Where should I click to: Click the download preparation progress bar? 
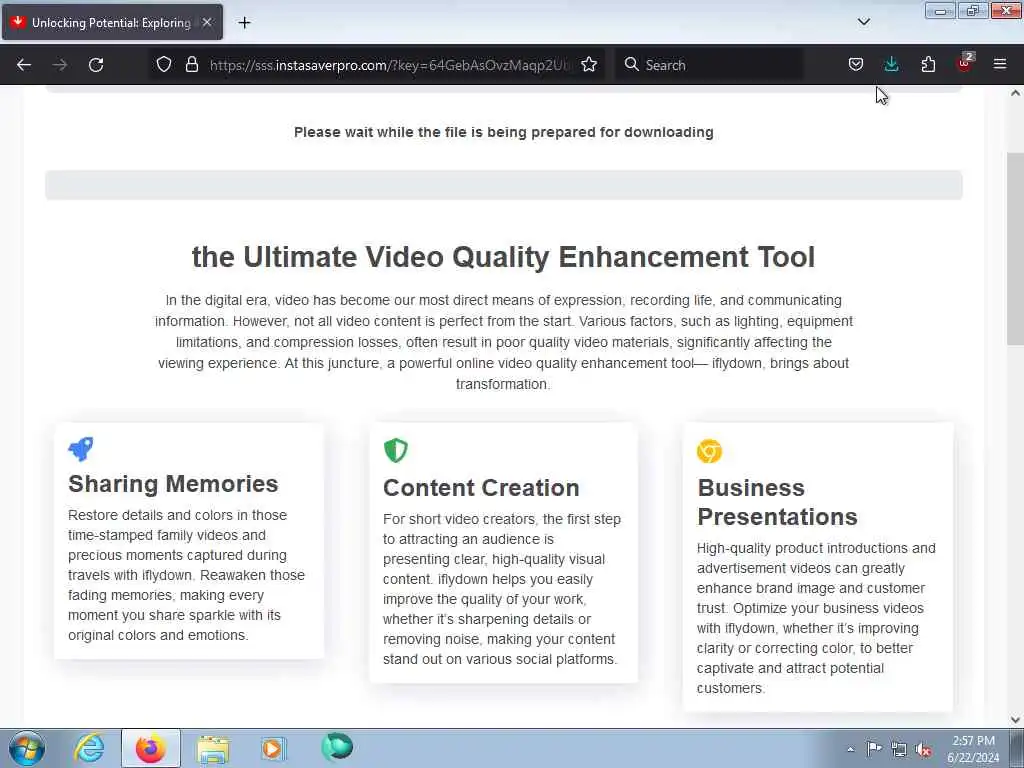504,185
